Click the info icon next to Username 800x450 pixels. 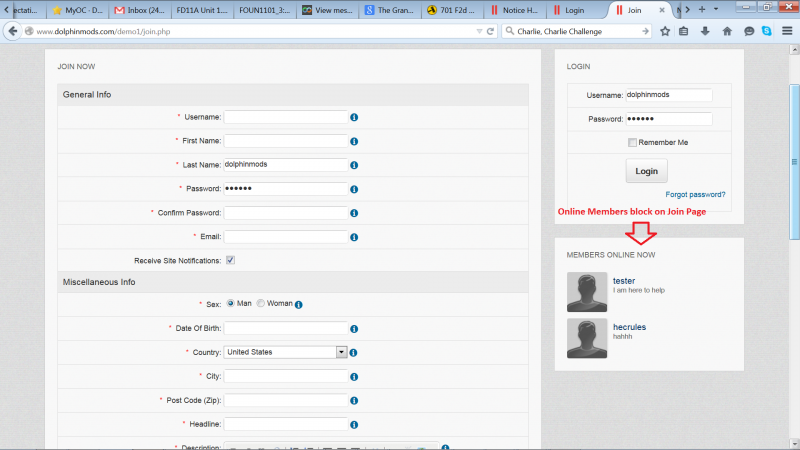354,117
